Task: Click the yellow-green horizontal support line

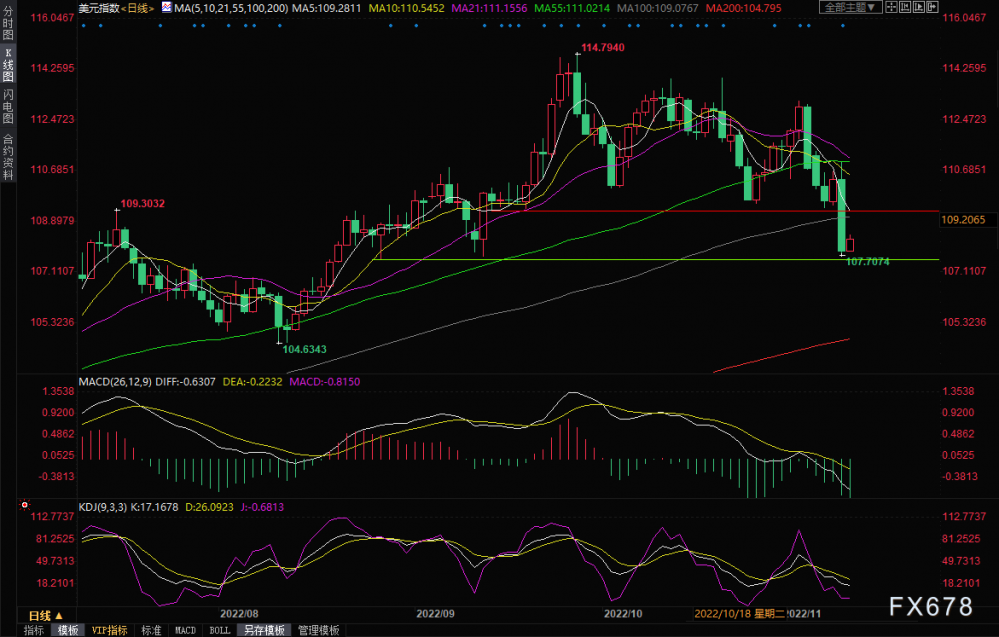Action: [656, 259]
